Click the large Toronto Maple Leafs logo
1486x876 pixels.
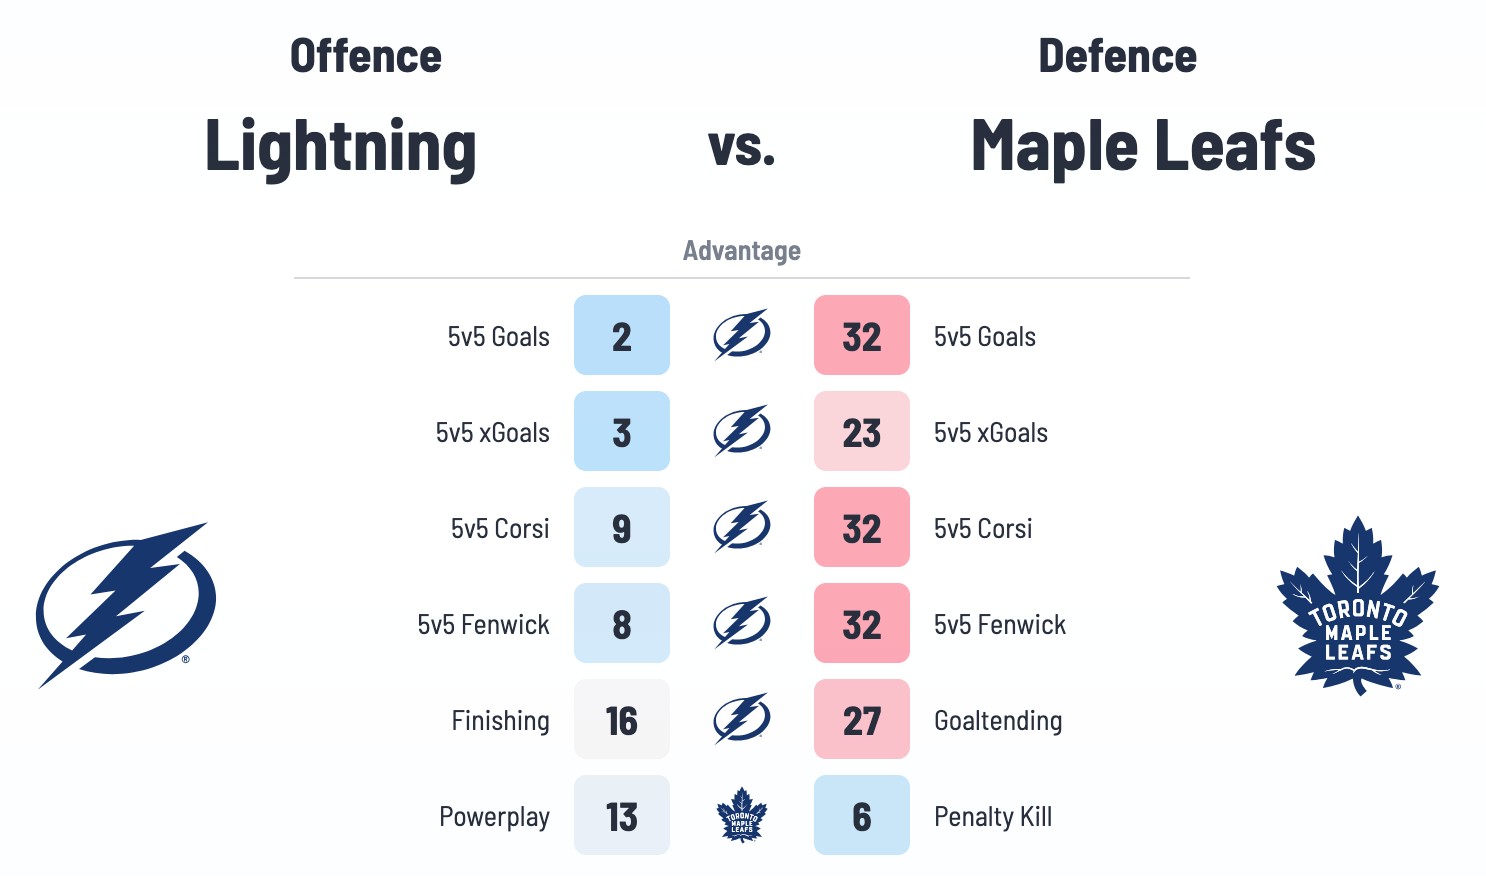1357,606
